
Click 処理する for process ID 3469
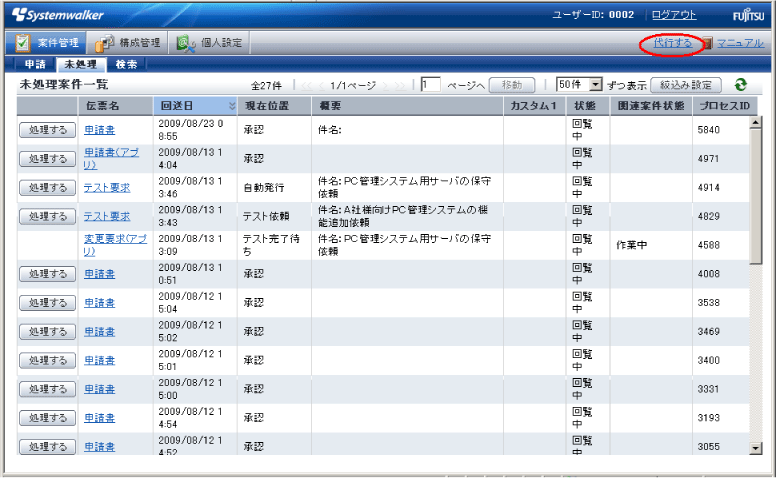pyautogui.click(x=48, y=332)
